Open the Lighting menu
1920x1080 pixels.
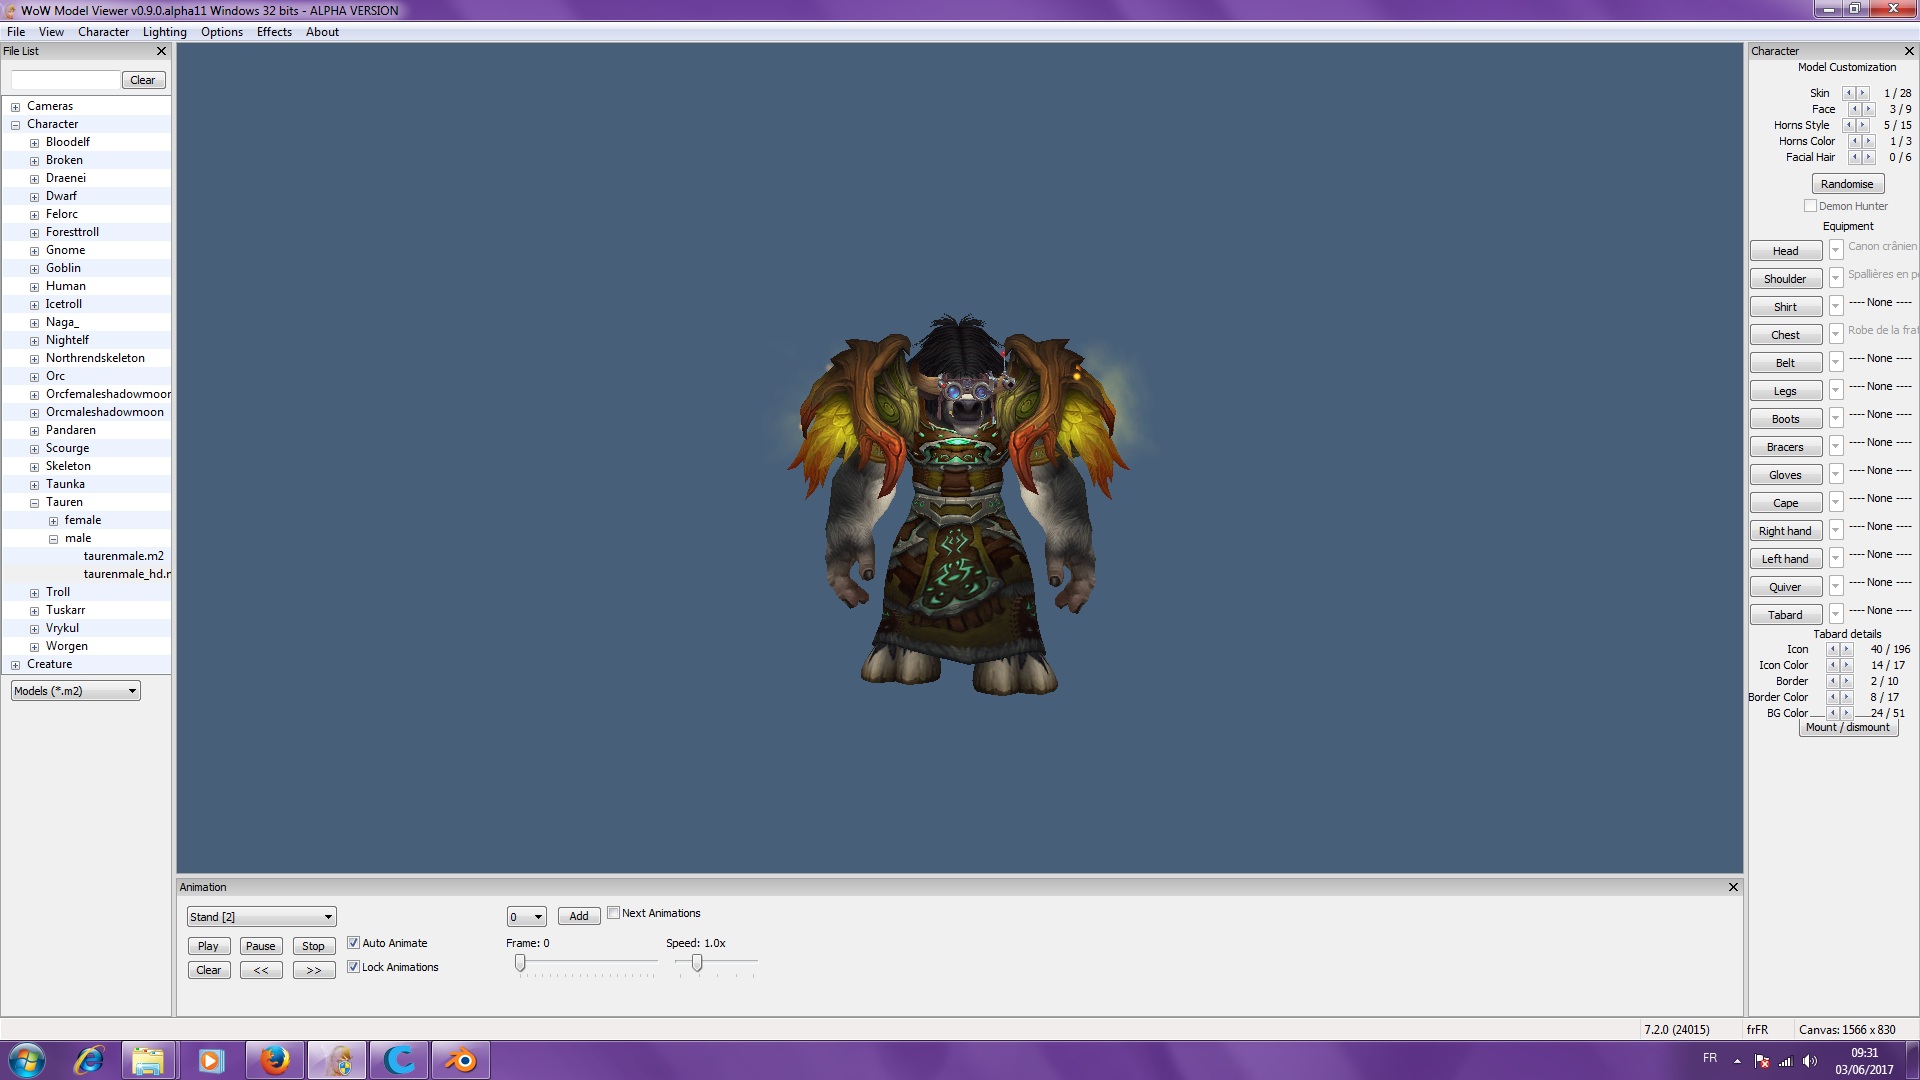tap(164, 32)
